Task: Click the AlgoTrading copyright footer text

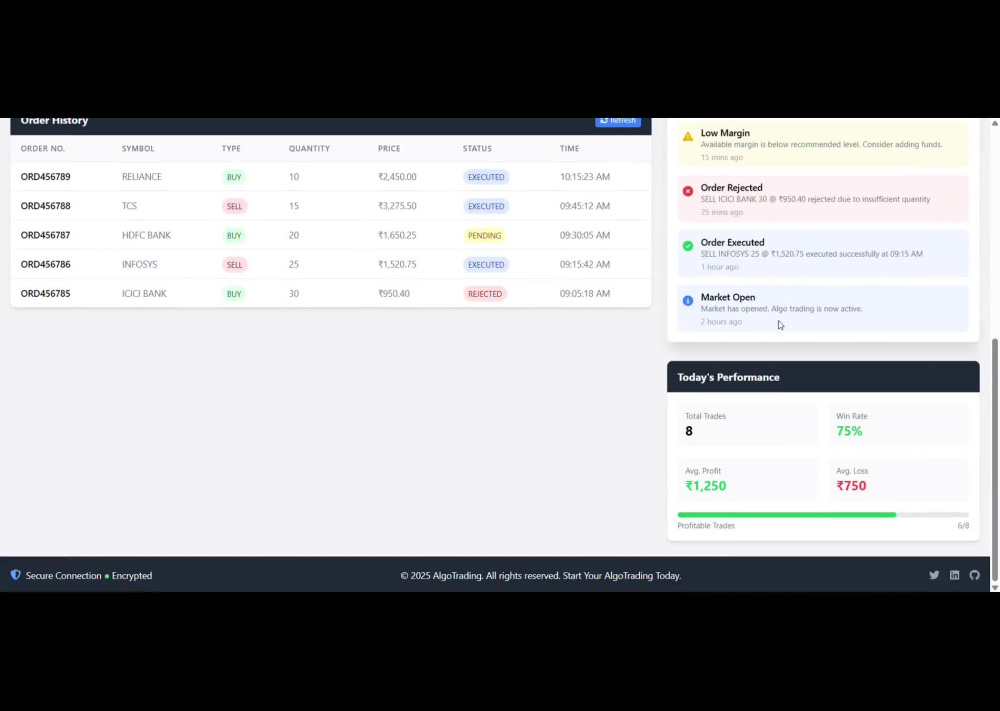Action: [540, 575]
